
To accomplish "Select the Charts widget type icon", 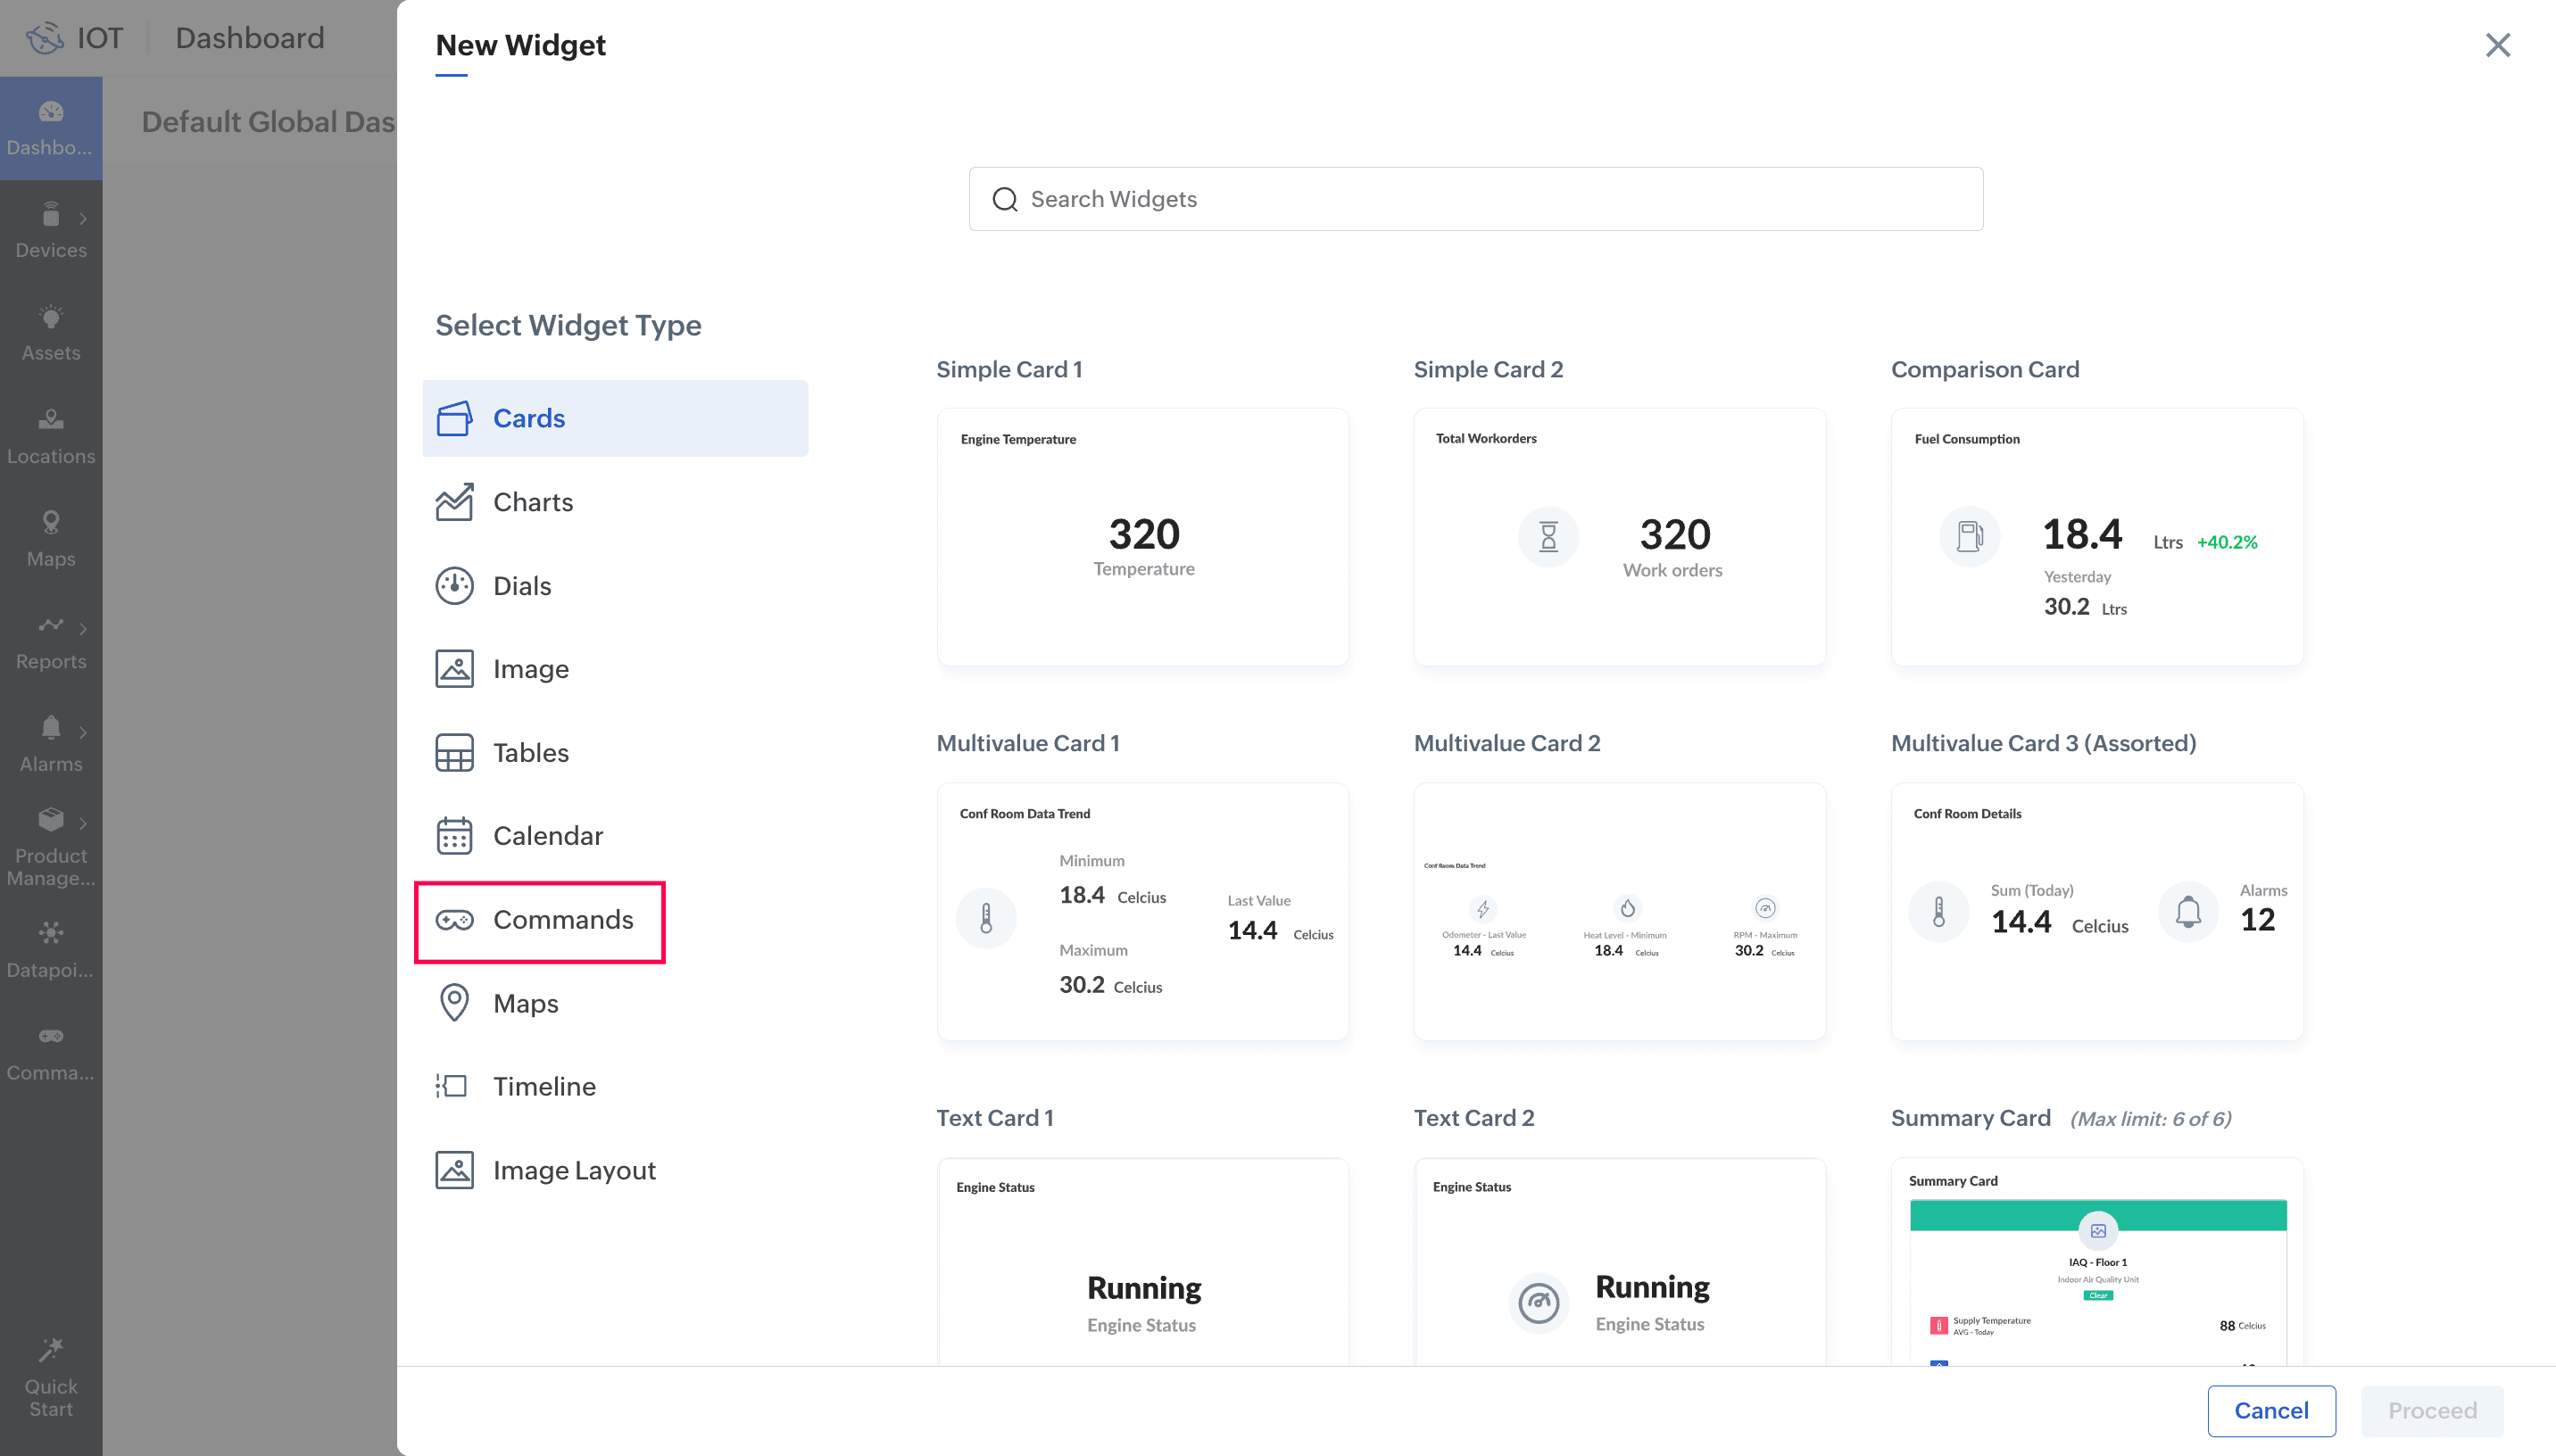I will click(x=454, y=502).
